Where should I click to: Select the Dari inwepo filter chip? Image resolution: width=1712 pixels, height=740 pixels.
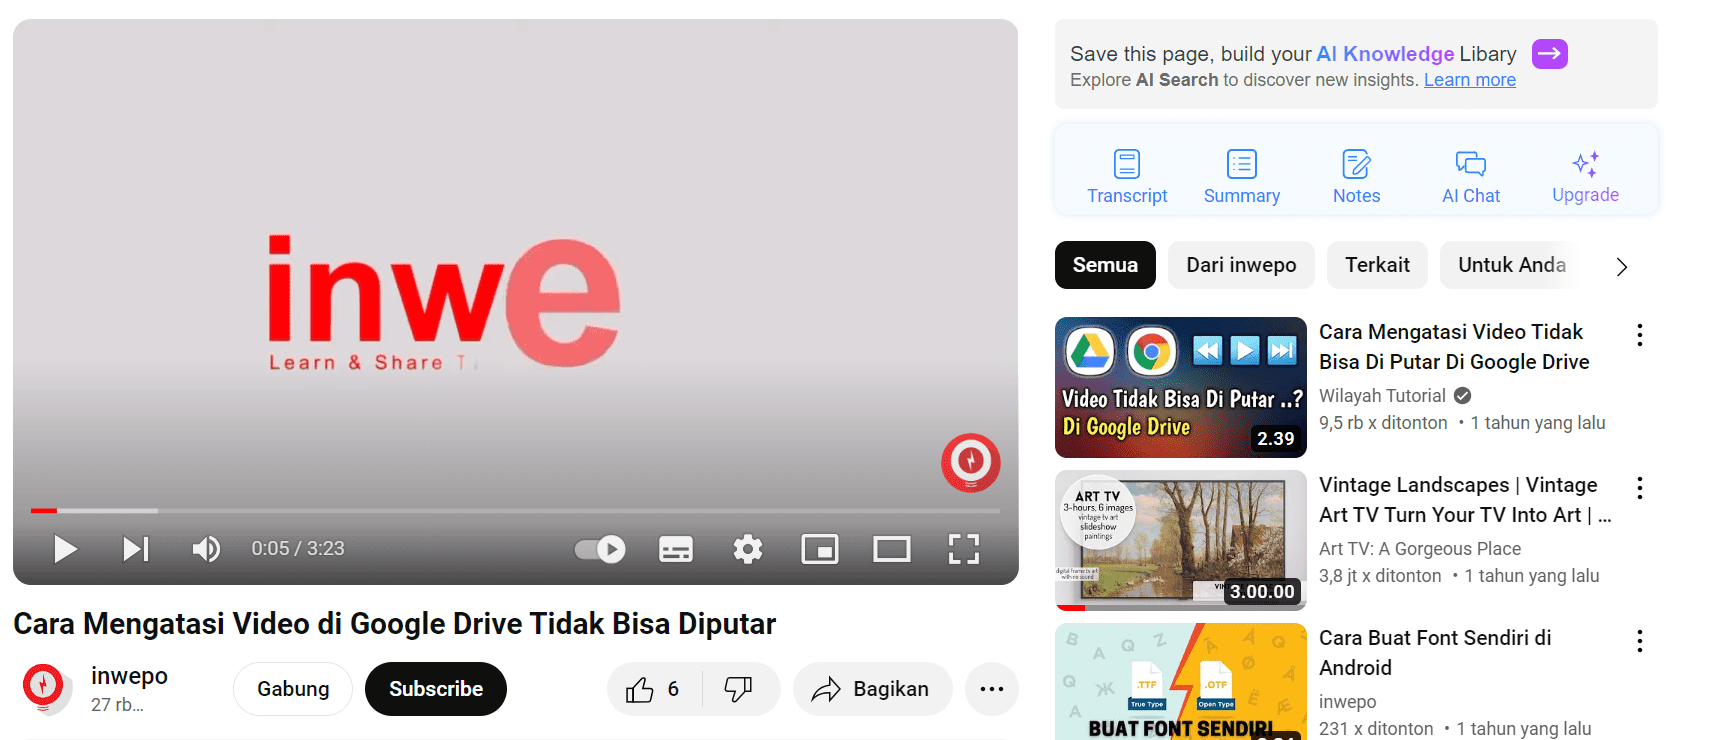pyautogui.click(x=1241, y=265)
